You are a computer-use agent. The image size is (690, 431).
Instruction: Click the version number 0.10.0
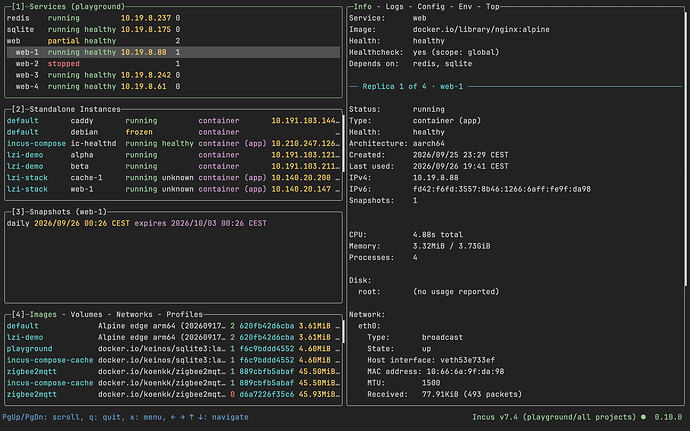[668, 417]
